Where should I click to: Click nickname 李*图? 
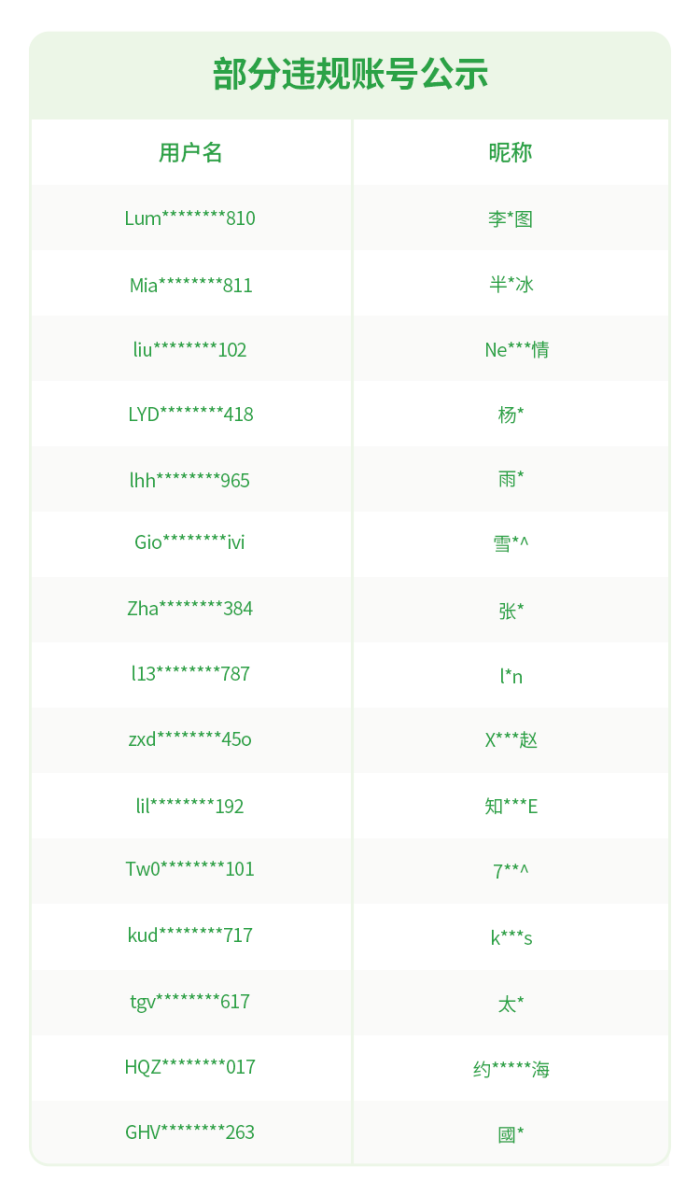(x=510, y=219)
